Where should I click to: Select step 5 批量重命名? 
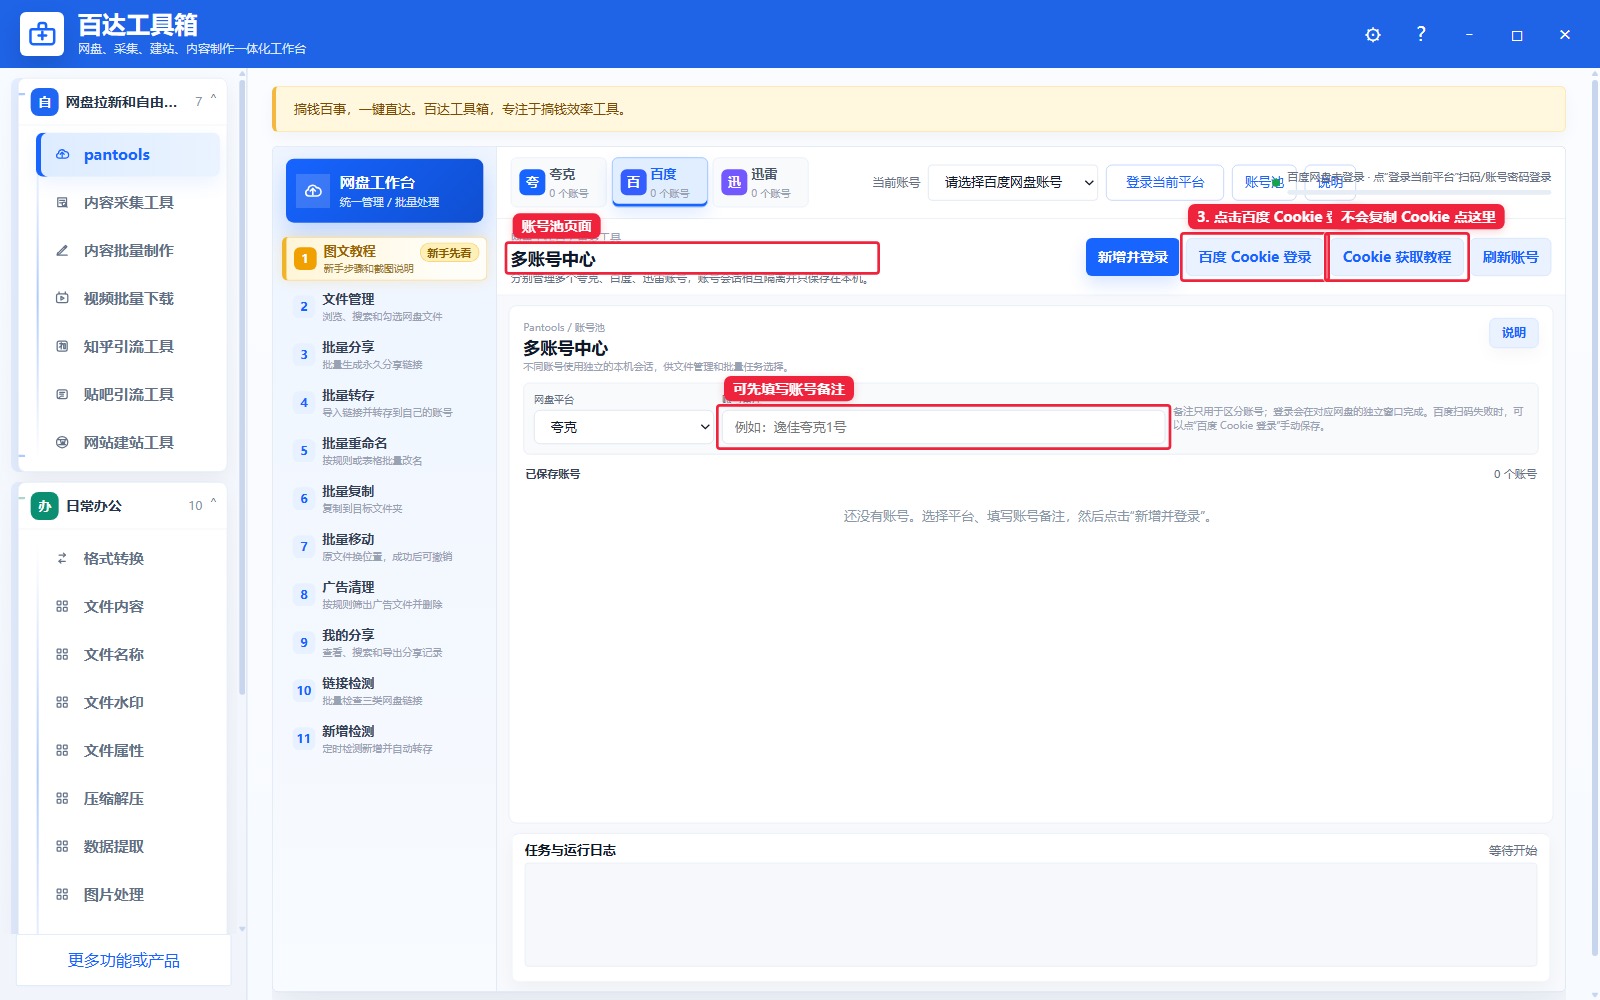(x=385, y=451)
